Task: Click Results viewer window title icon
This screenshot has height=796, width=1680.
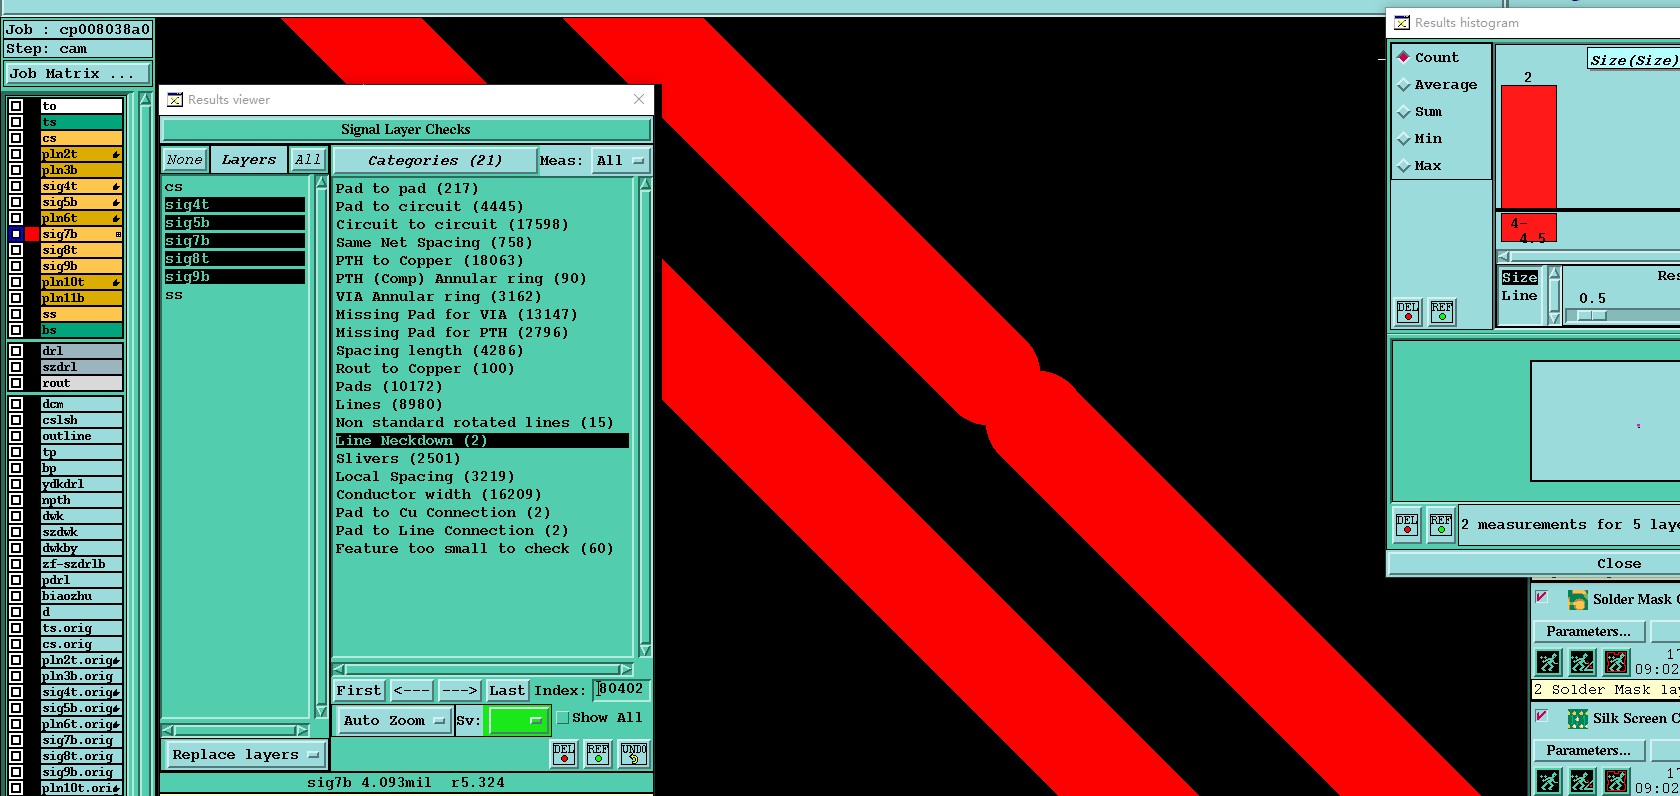Action: click(175, 99)
